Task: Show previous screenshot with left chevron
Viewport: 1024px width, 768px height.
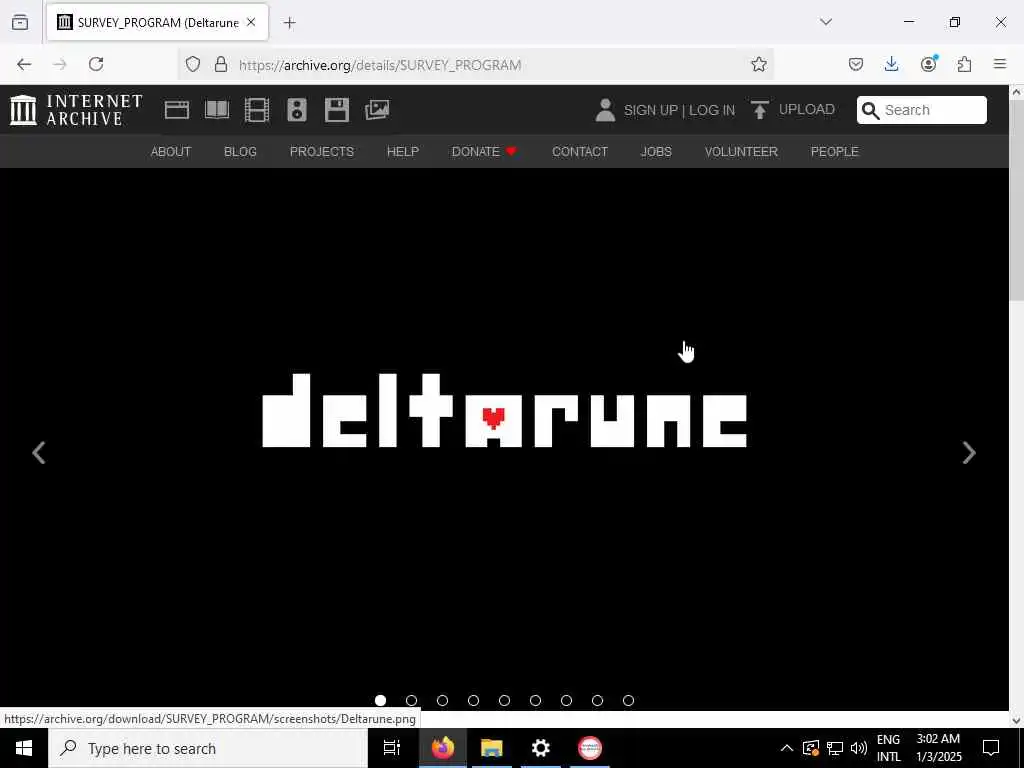Action: tap(39, 453)
